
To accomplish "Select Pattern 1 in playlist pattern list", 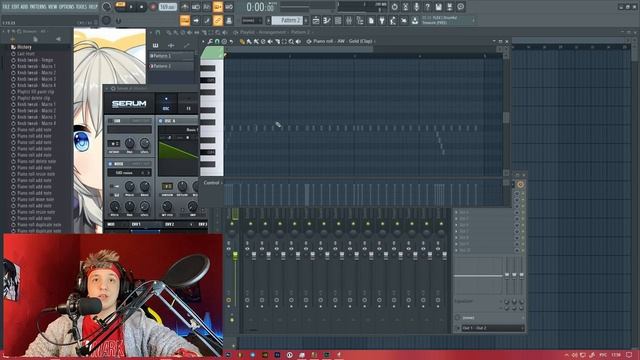I will (171, 56).
